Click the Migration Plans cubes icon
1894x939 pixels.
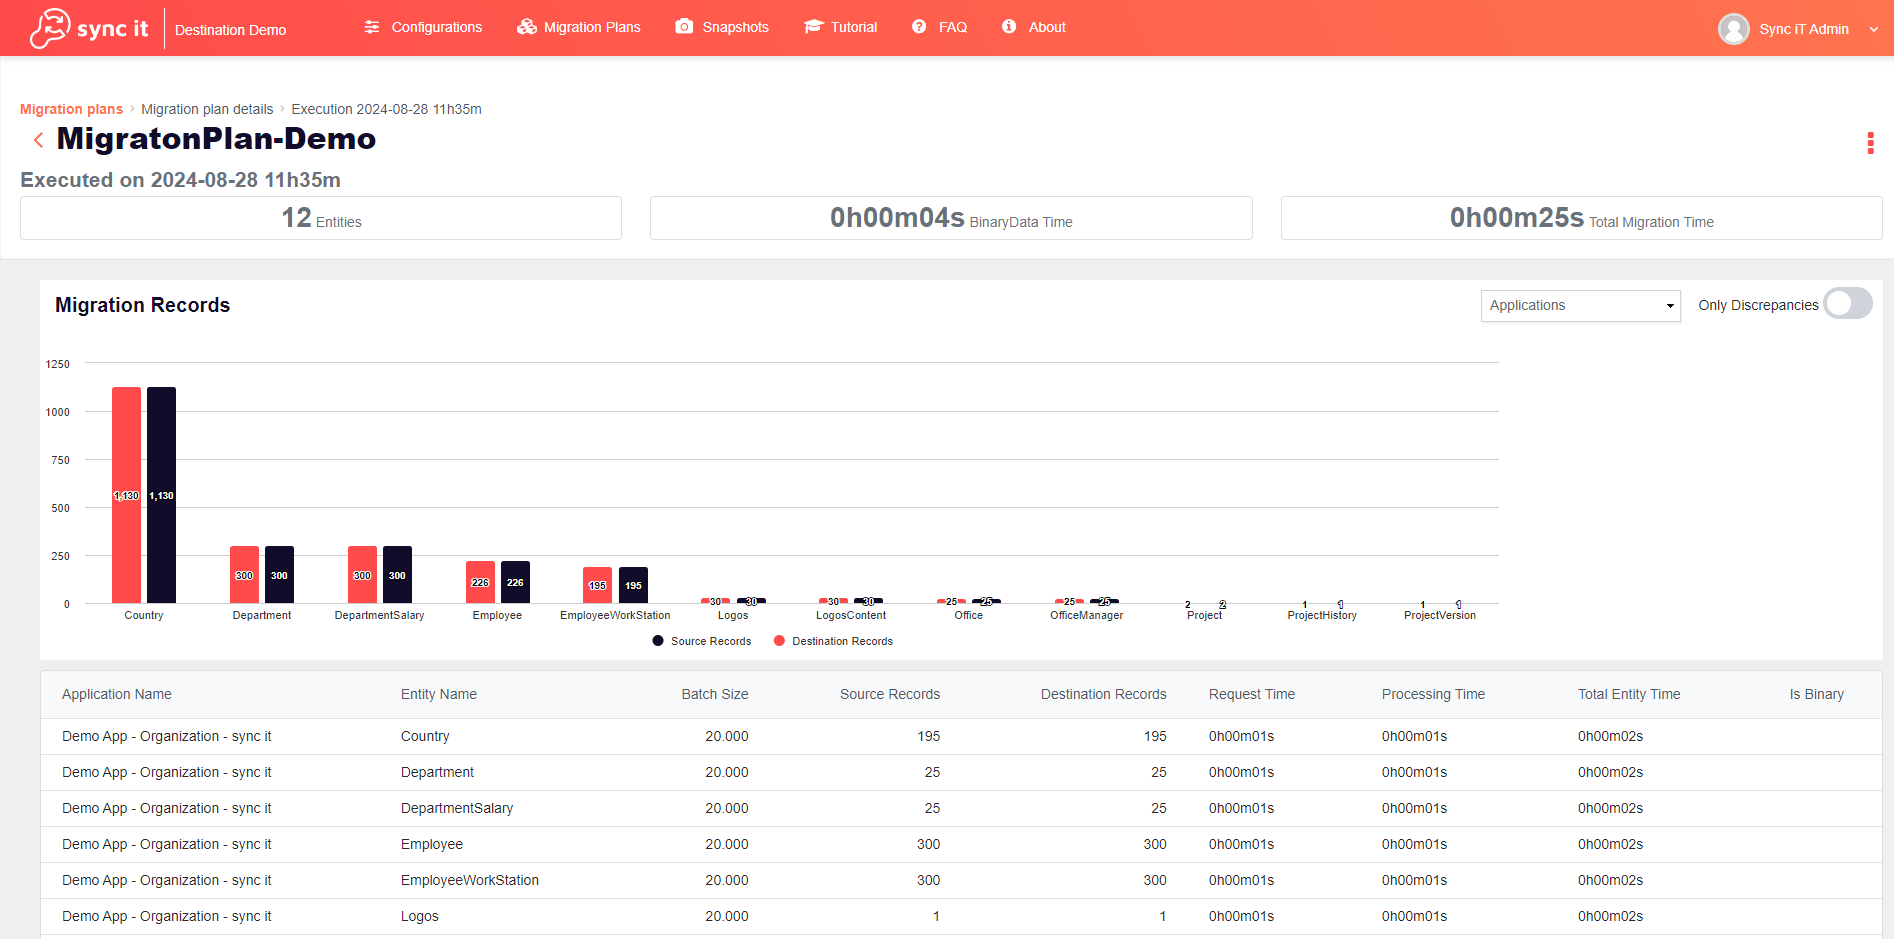coord(527,27)
